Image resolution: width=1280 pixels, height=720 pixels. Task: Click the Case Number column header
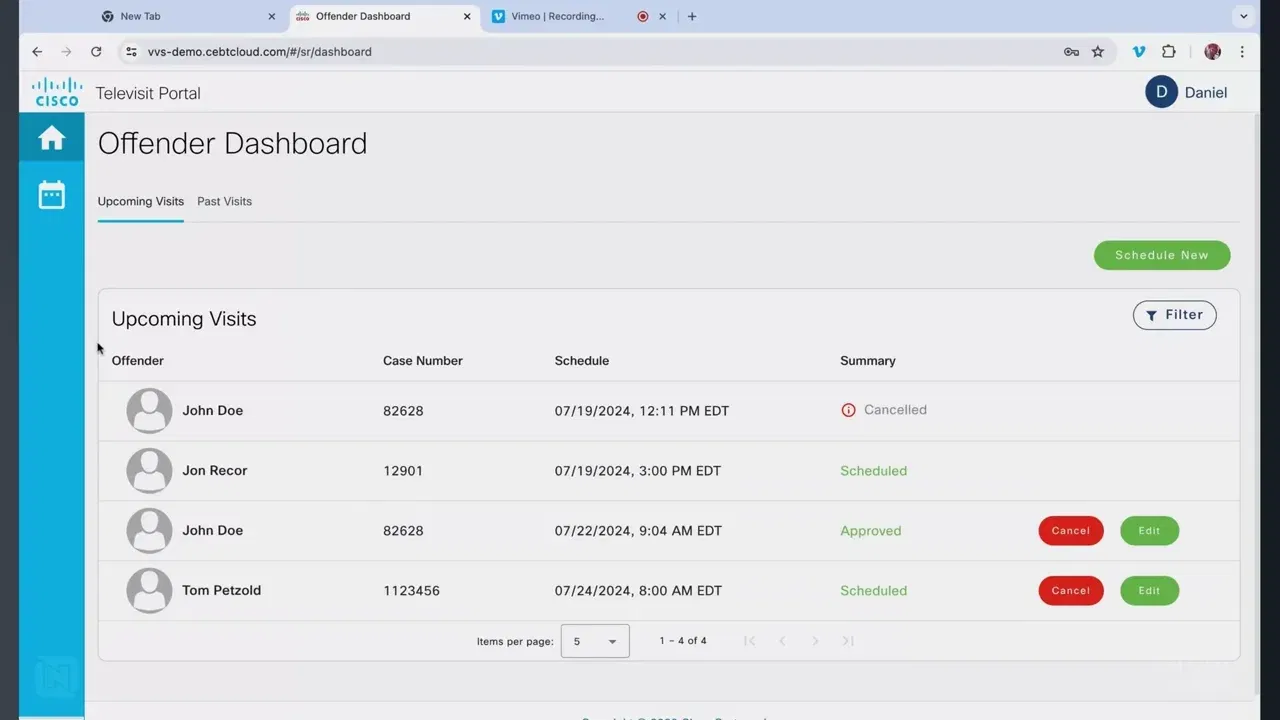click(x=423, y=361)
